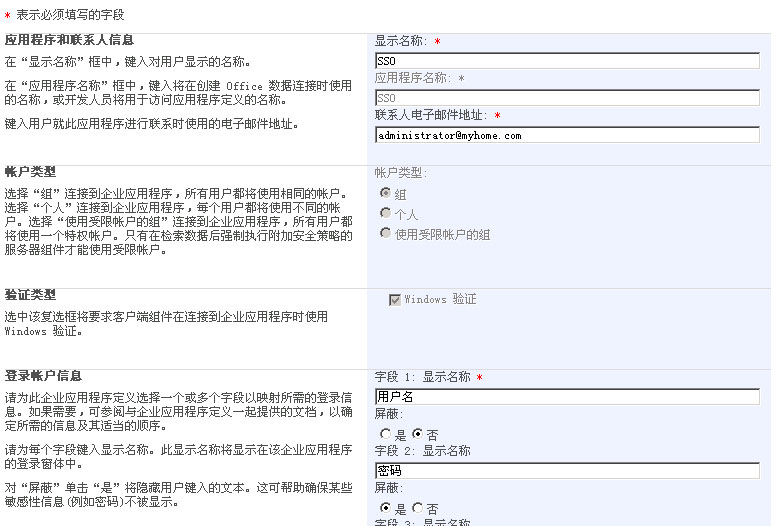Click the 联系人电子邮件地址 label

431,115
